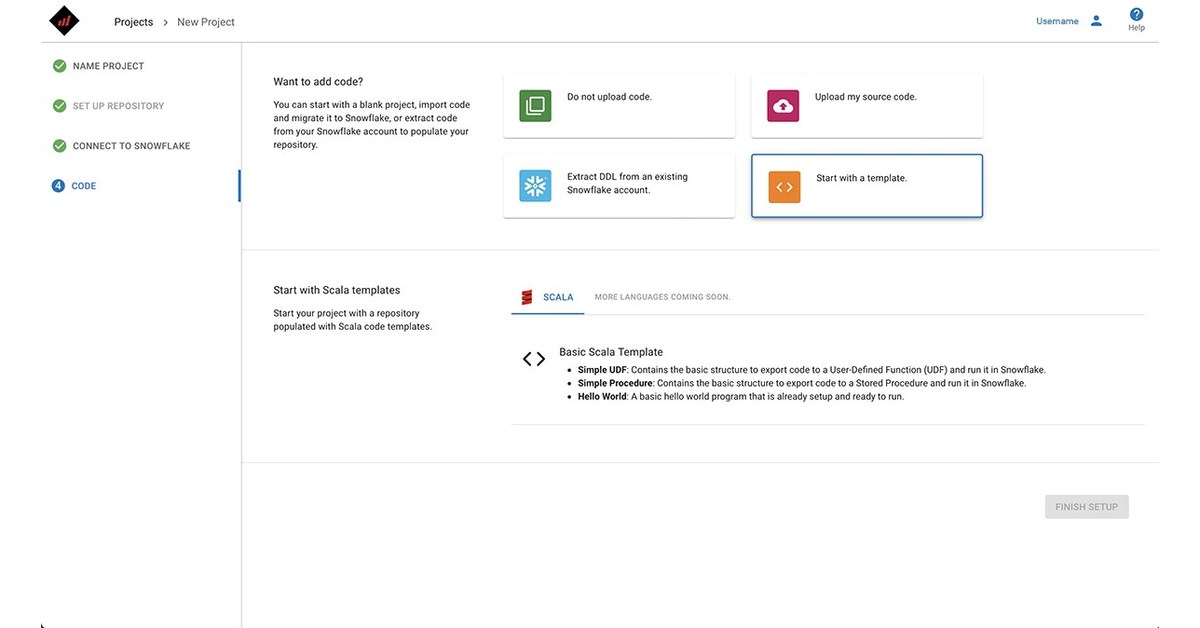
Task: Select the Snowflake icon for DDL extraction
Action: 535,185
